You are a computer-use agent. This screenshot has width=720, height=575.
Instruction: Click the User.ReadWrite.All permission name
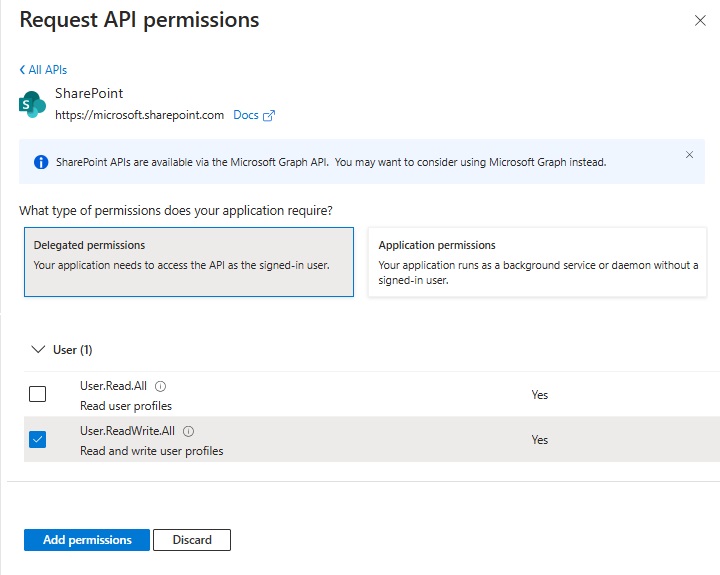127,431
